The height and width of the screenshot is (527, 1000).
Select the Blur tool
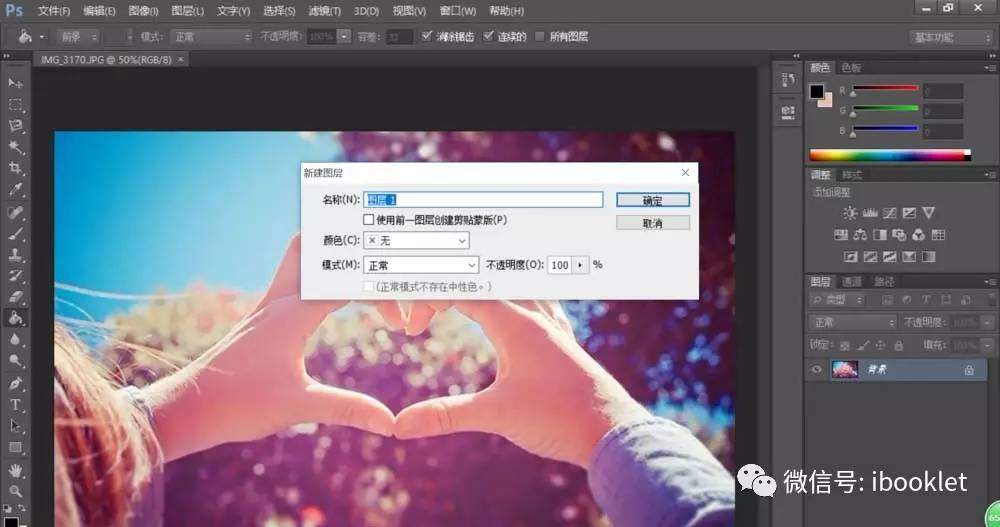[15, 339]
